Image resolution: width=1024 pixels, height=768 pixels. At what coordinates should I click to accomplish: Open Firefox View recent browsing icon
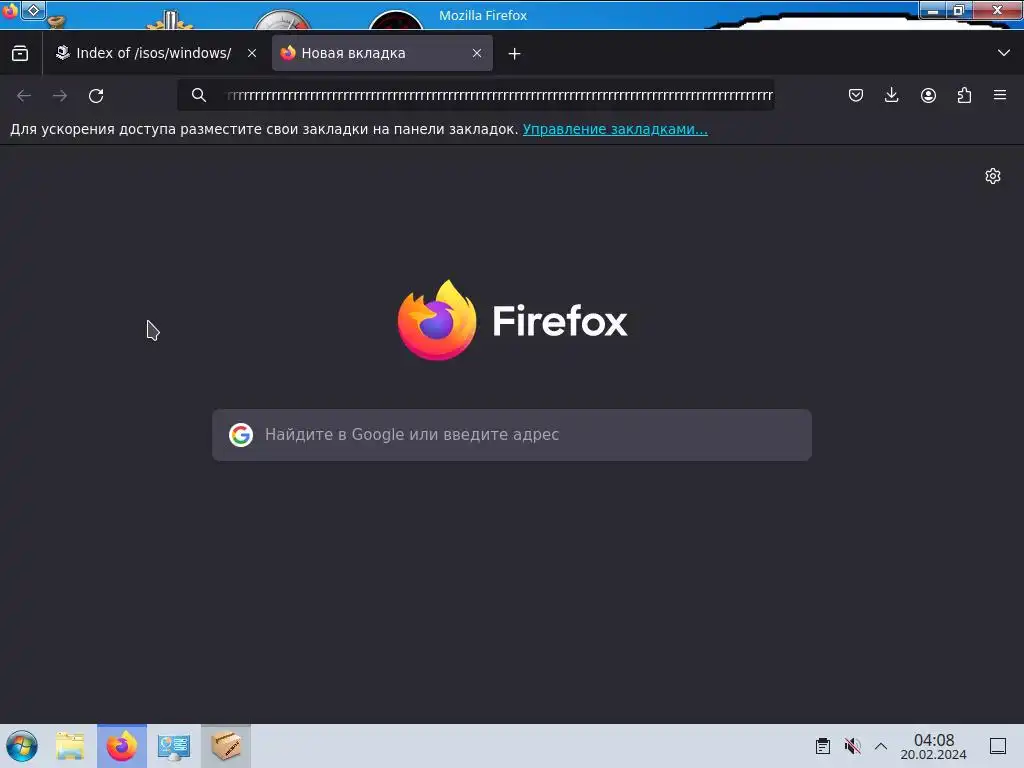tap(20, 54)
